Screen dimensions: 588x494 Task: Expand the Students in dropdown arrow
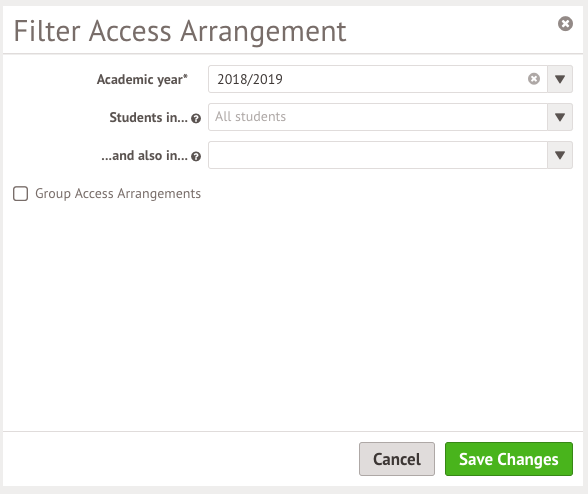click(560, 117)
